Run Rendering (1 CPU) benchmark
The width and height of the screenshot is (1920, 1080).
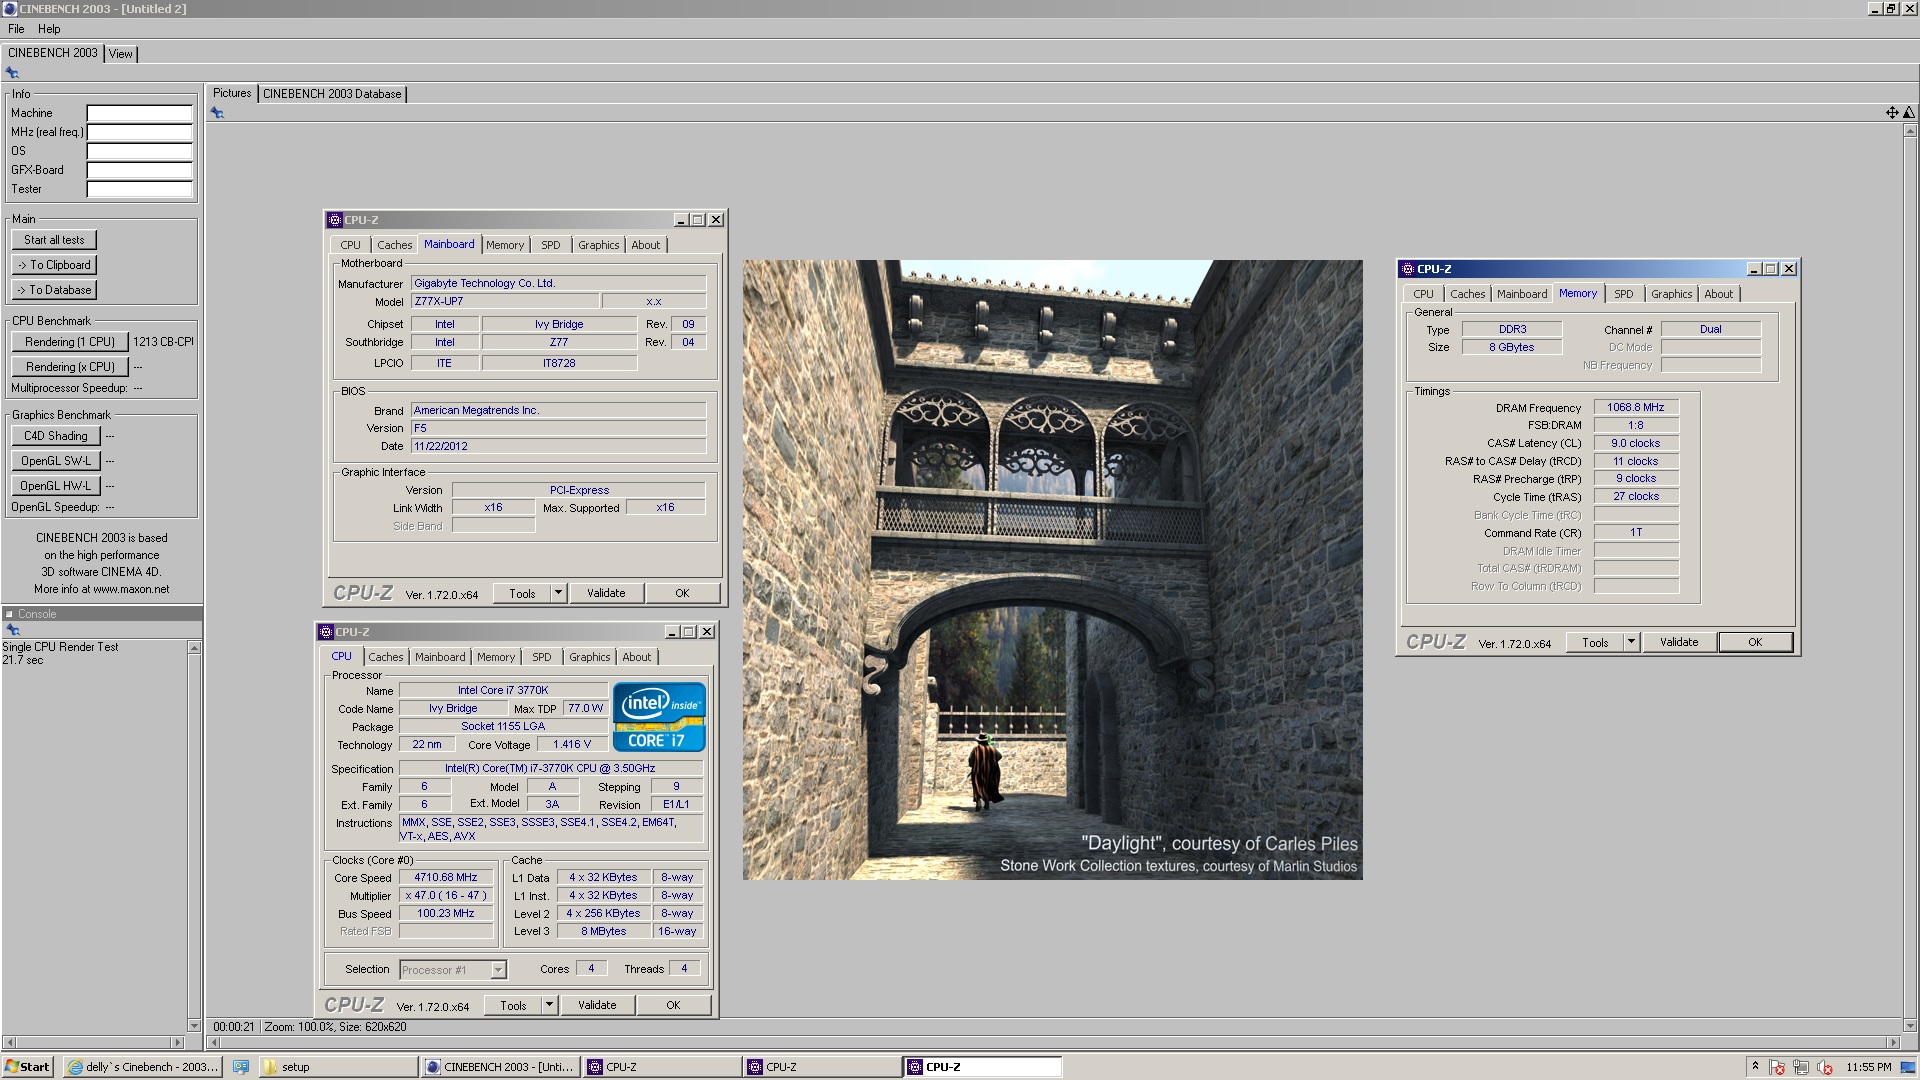tap(70, 342)
